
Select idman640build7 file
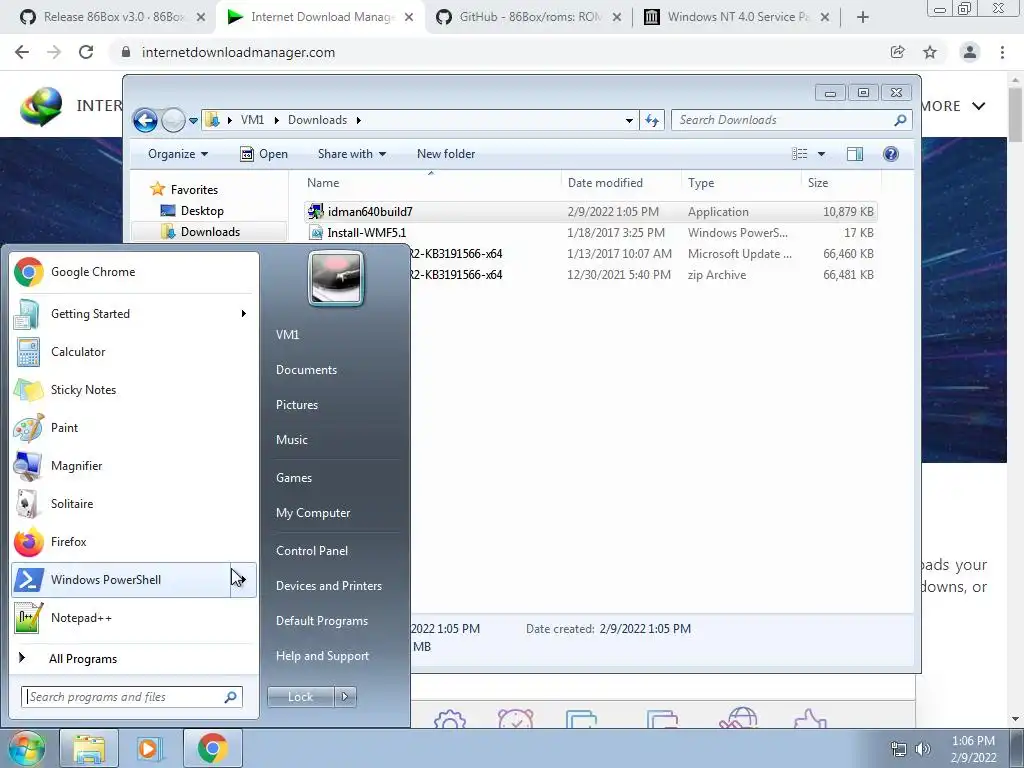point(590,212)
